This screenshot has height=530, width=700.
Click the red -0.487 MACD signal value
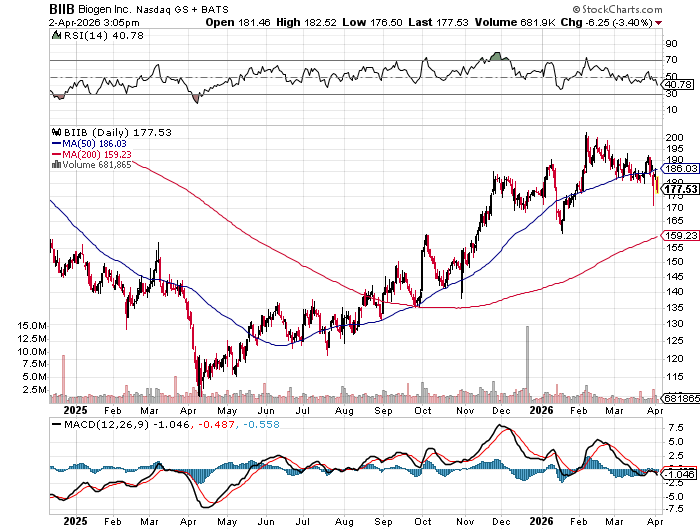(x=216, y=425)
